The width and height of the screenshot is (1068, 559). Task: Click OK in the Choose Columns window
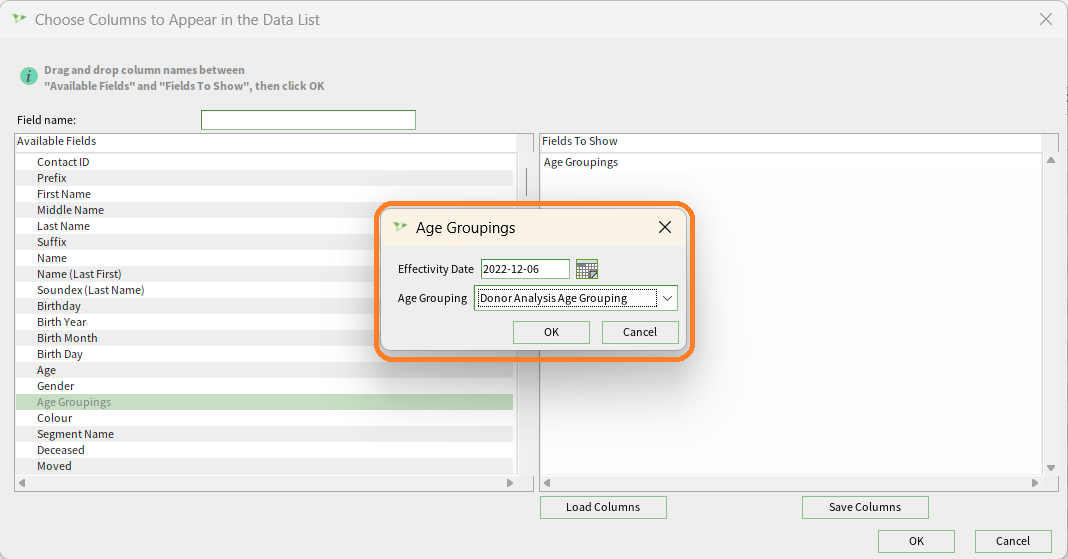coord(916,541)
